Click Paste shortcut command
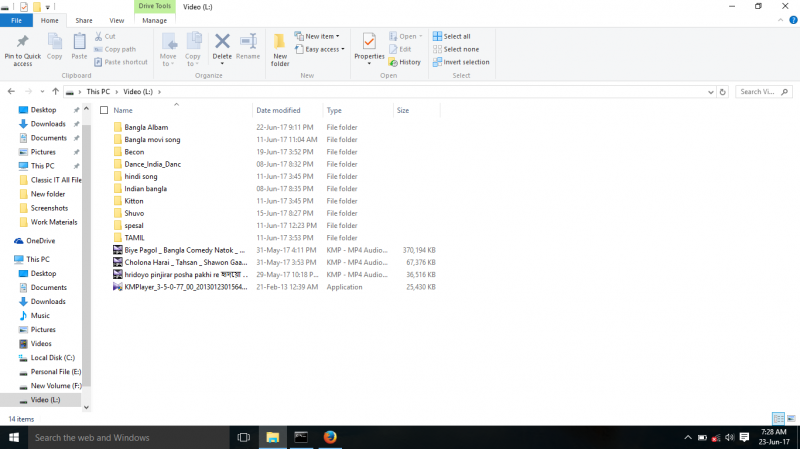Screen dimensions: 800x449 (121, 62)
